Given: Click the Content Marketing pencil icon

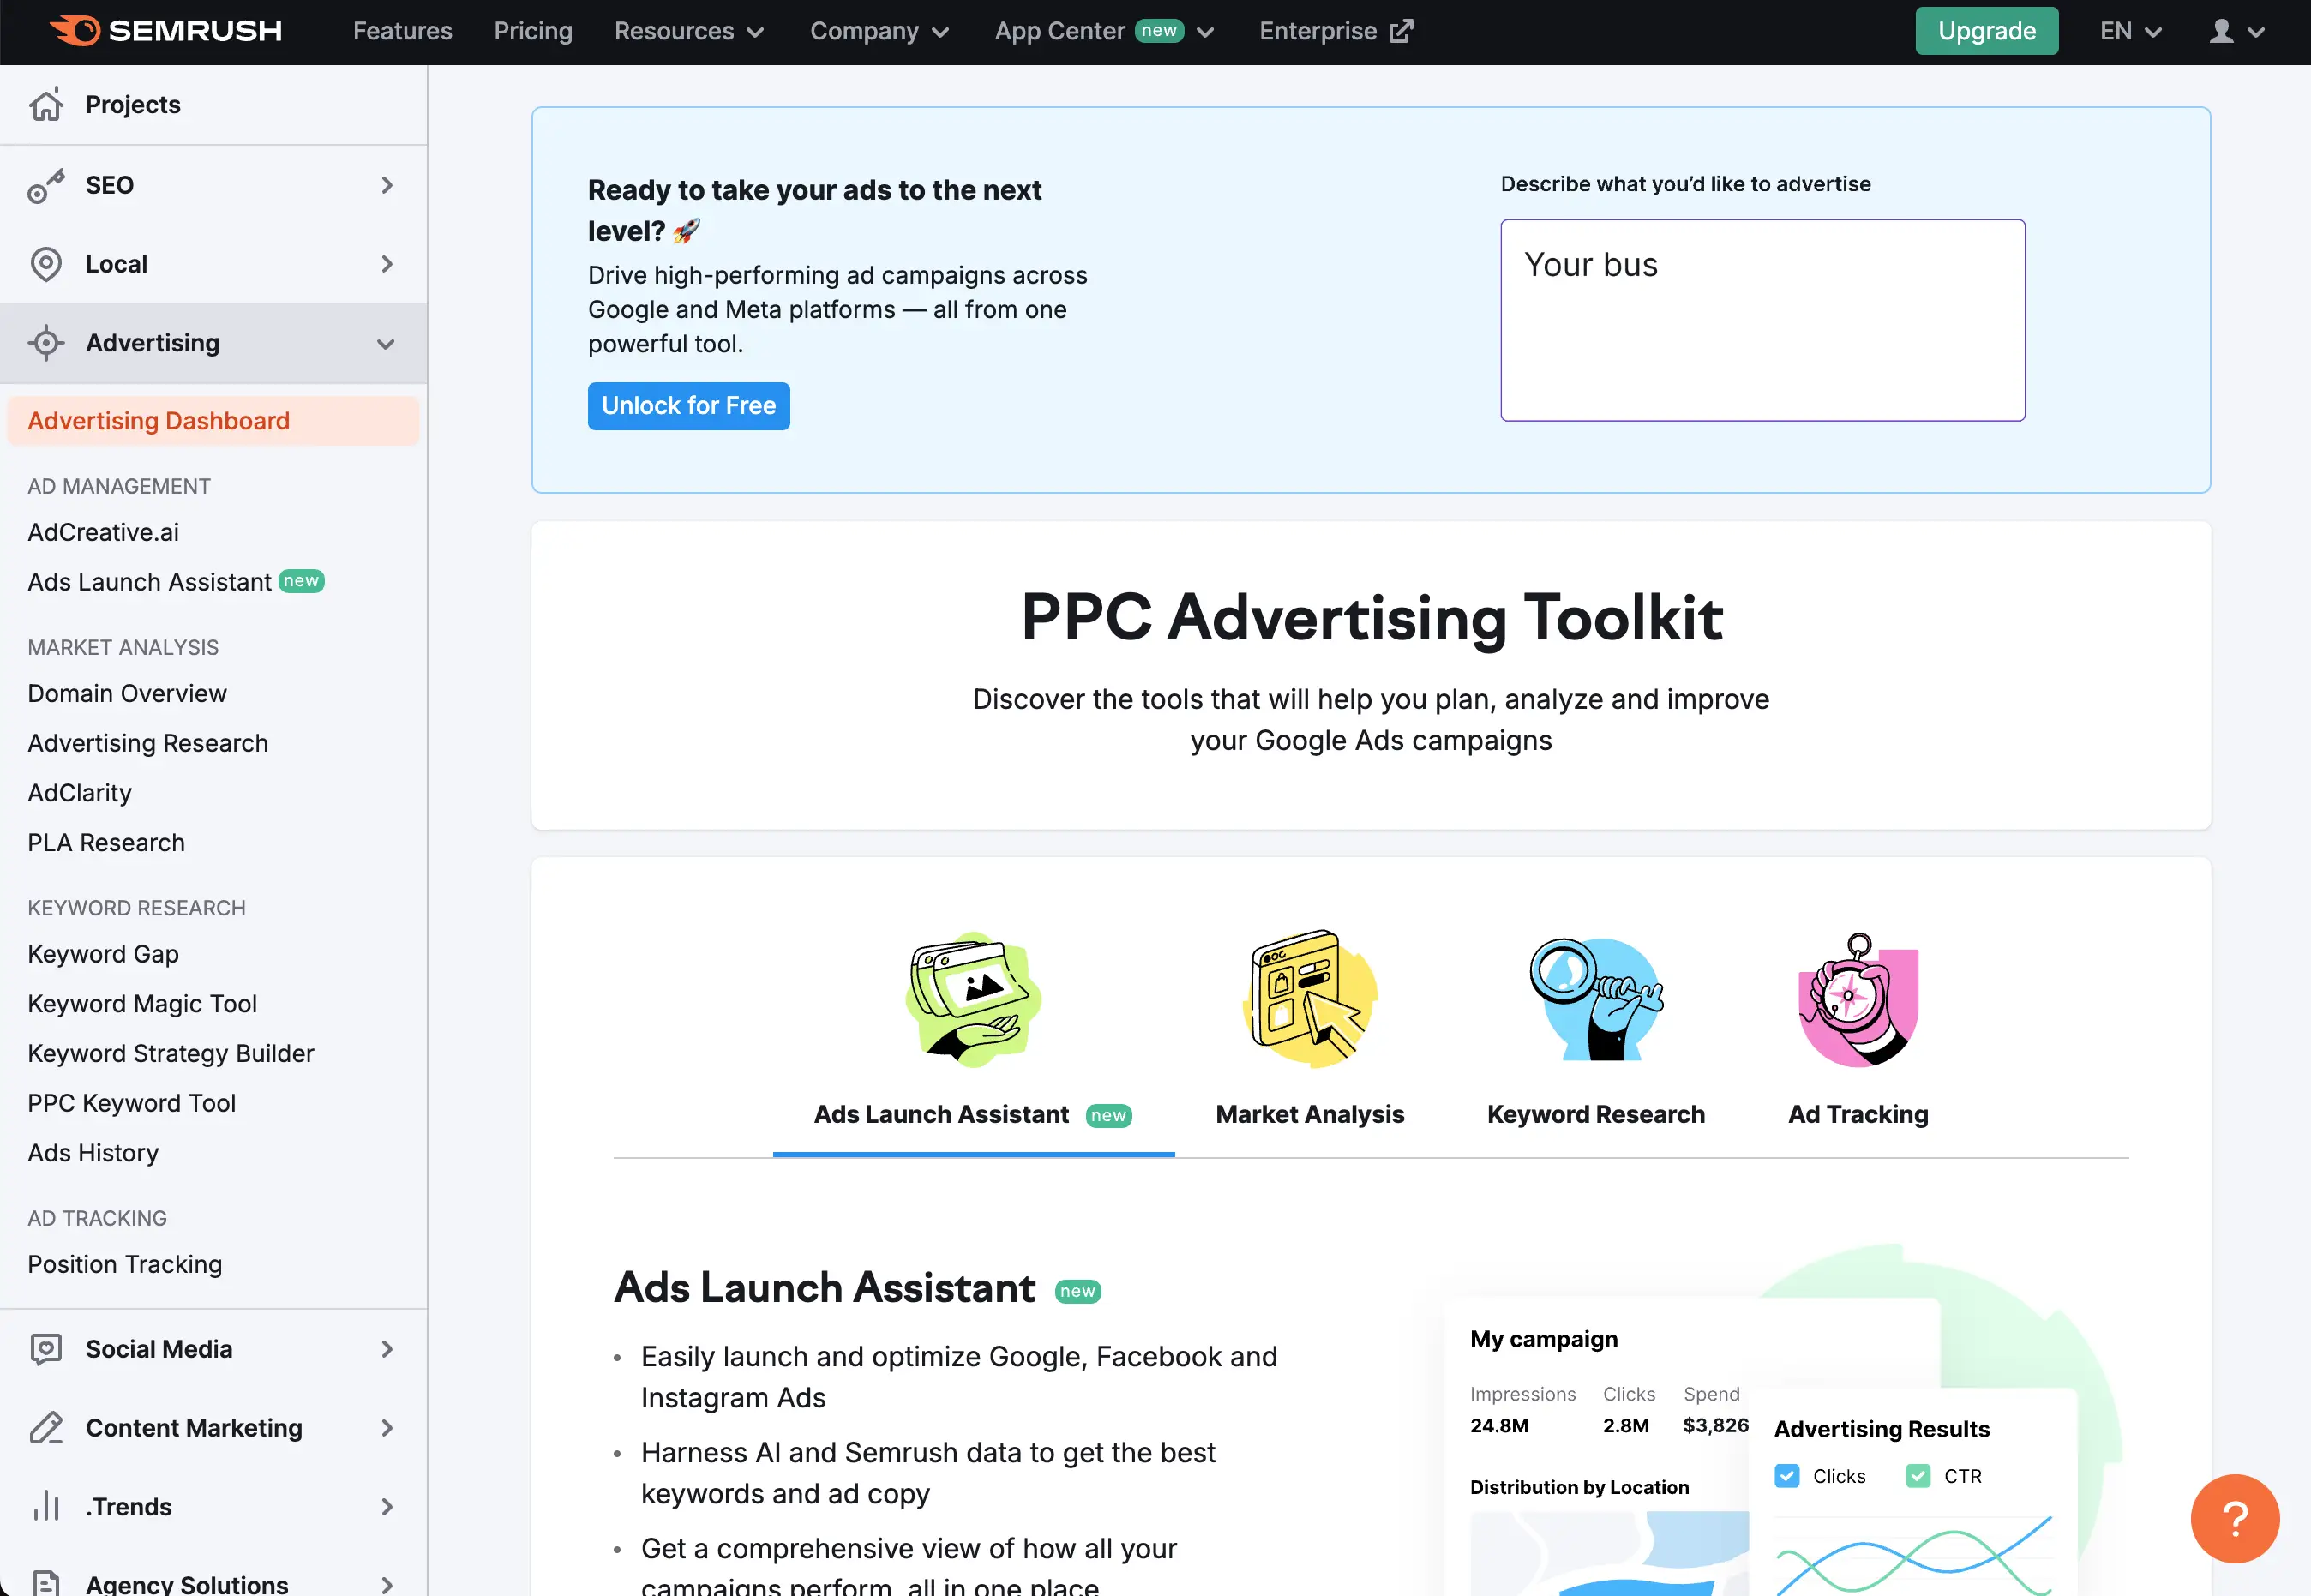Looking at the screenshot, I should [46, 1428].
